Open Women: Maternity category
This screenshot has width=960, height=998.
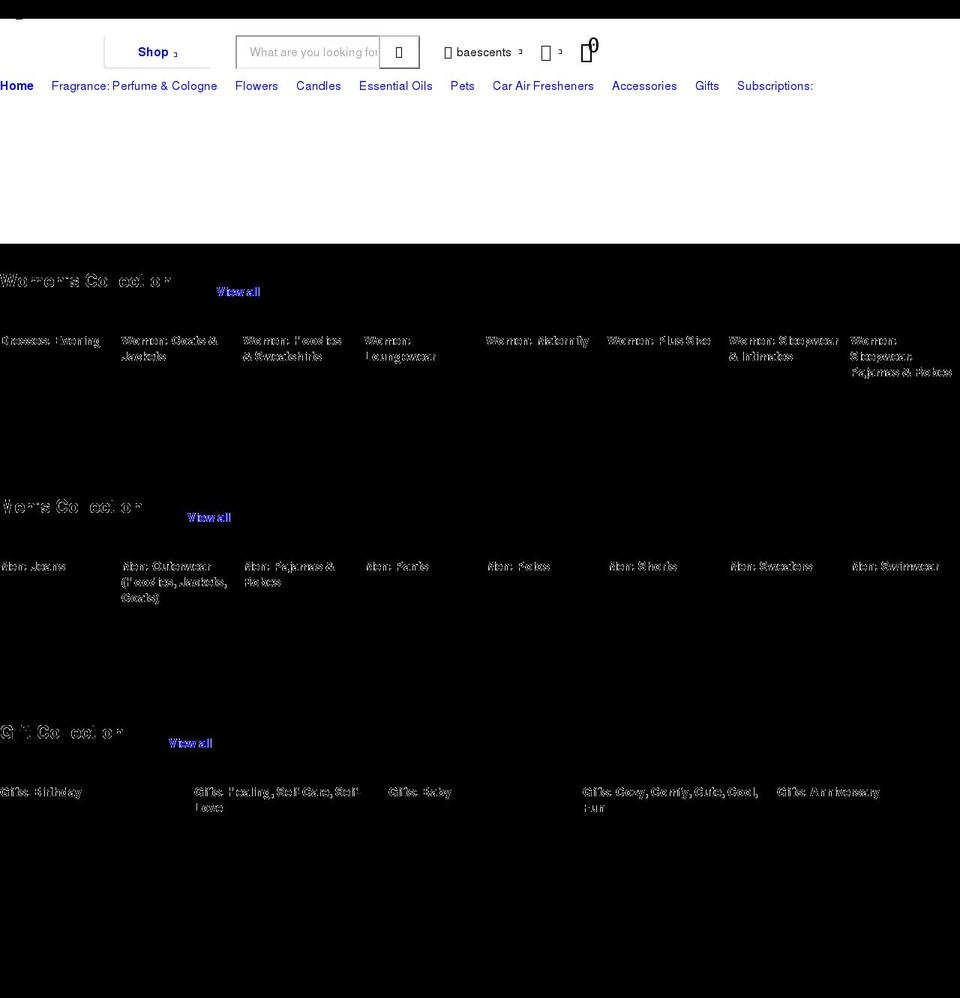click(537, 341)
